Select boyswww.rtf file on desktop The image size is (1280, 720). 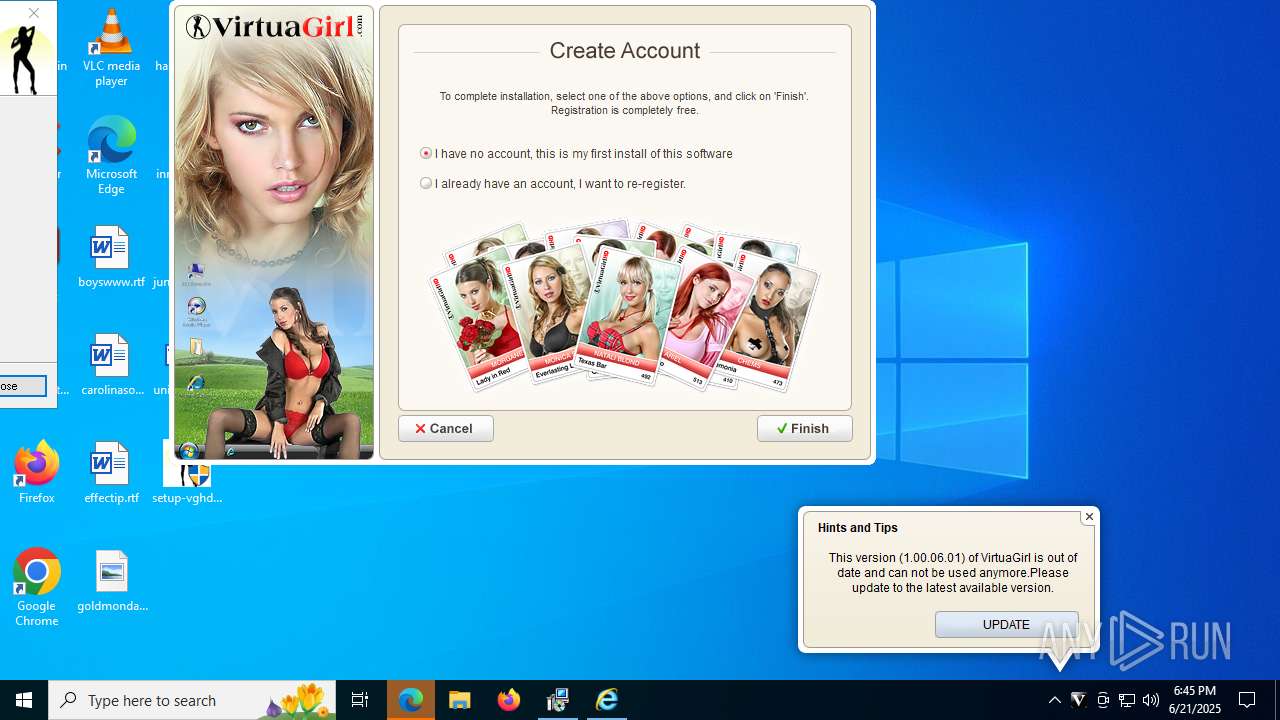111,257
